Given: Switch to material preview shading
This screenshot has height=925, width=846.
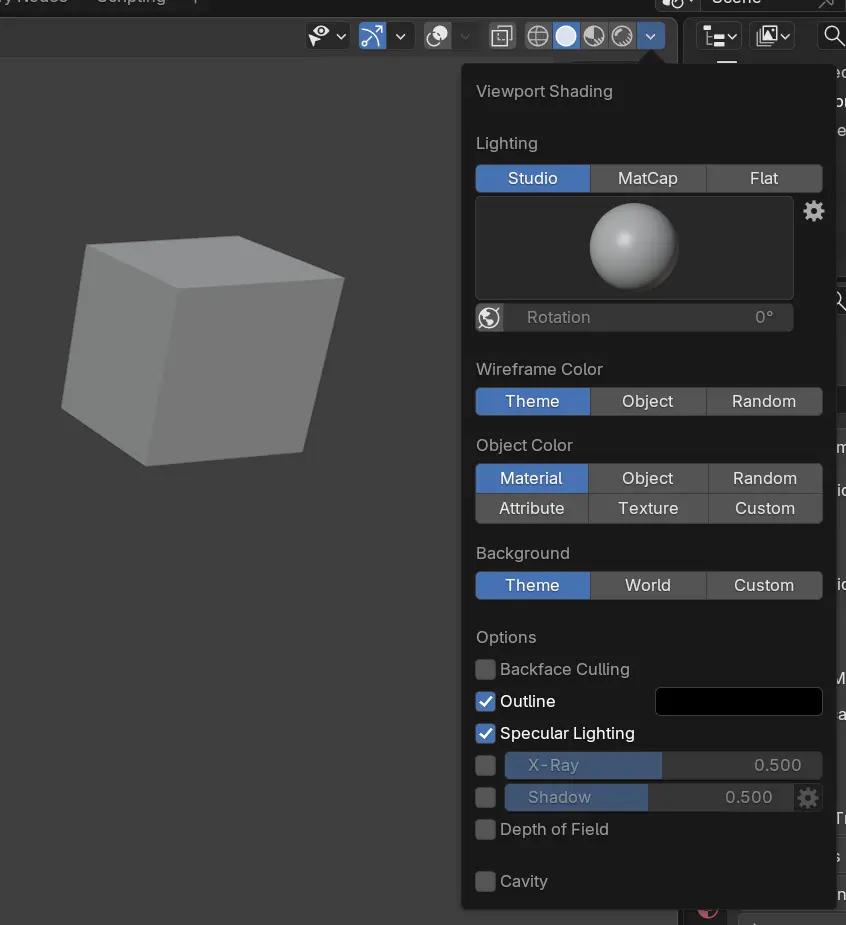Looking at the screenshot, I should 594,37.
